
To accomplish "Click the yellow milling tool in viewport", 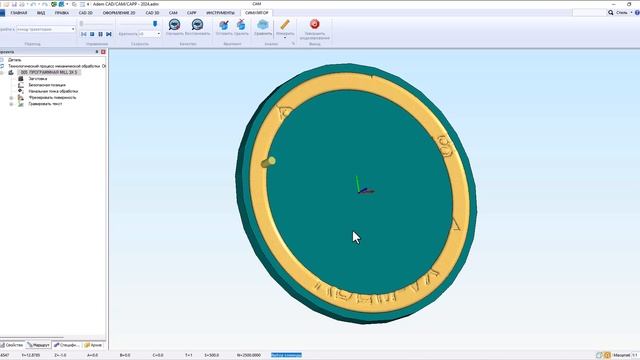I will tap(268, 162).
